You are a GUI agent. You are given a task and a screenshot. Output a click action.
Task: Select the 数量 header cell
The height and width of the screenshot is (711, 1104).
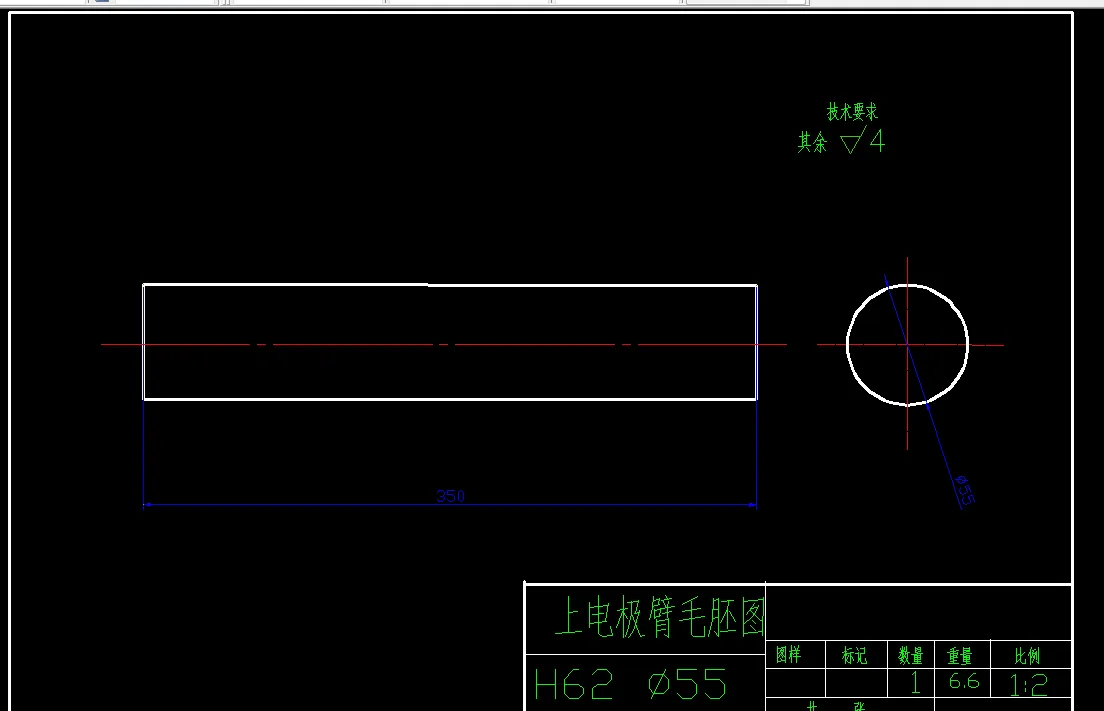(910, 656)
